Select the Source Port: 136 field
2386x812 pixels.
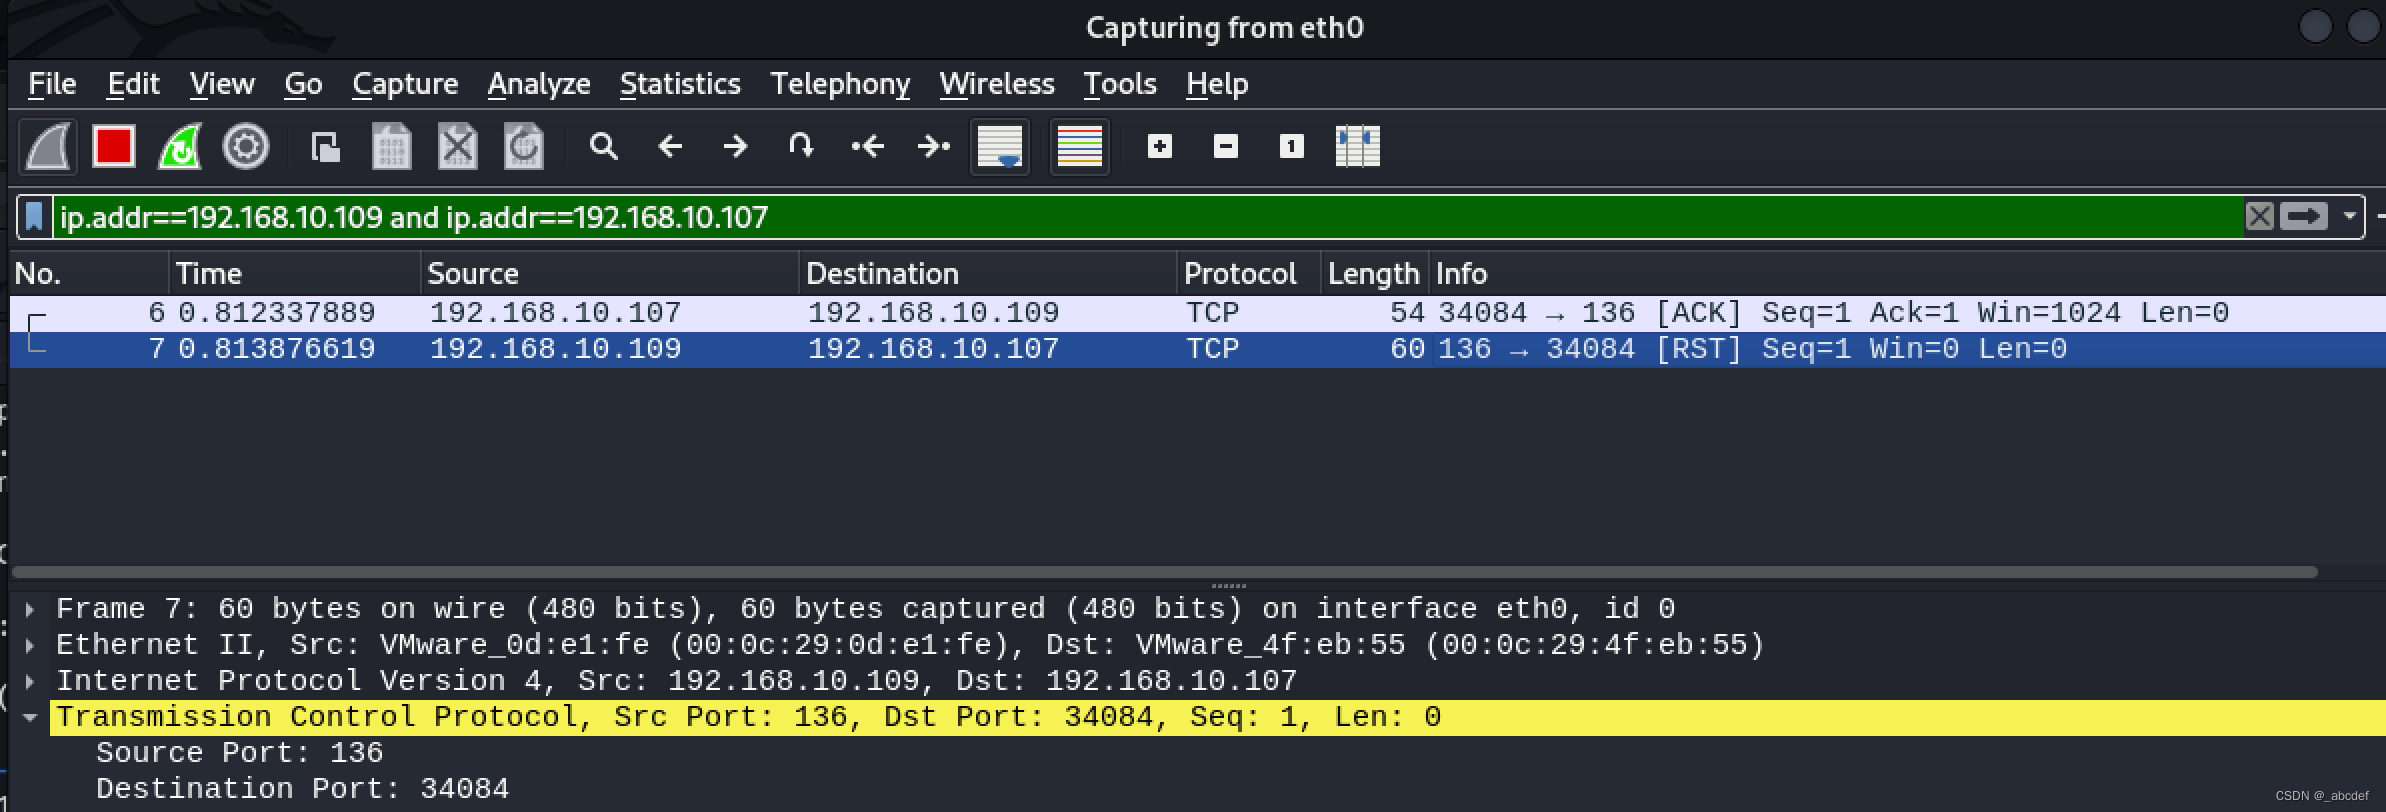(239, 753)
